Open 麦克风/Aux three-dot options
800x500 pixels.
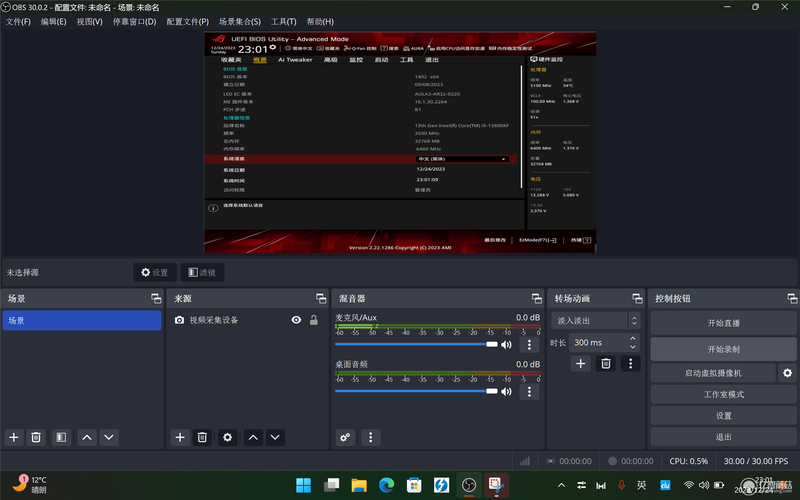[x=529, y=345]
